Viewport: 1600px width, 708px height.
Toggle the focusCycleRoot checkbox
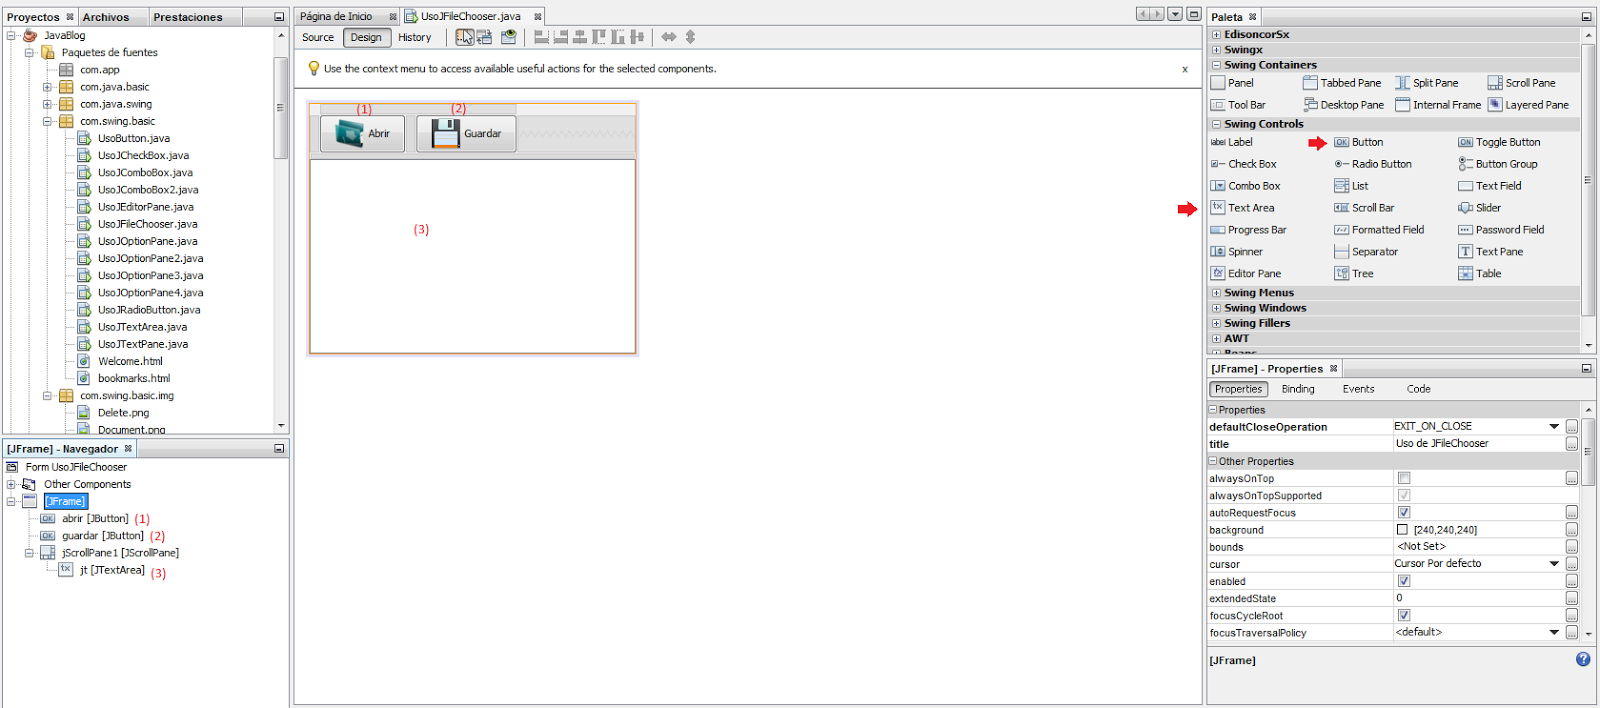[x=1404, y=616]
